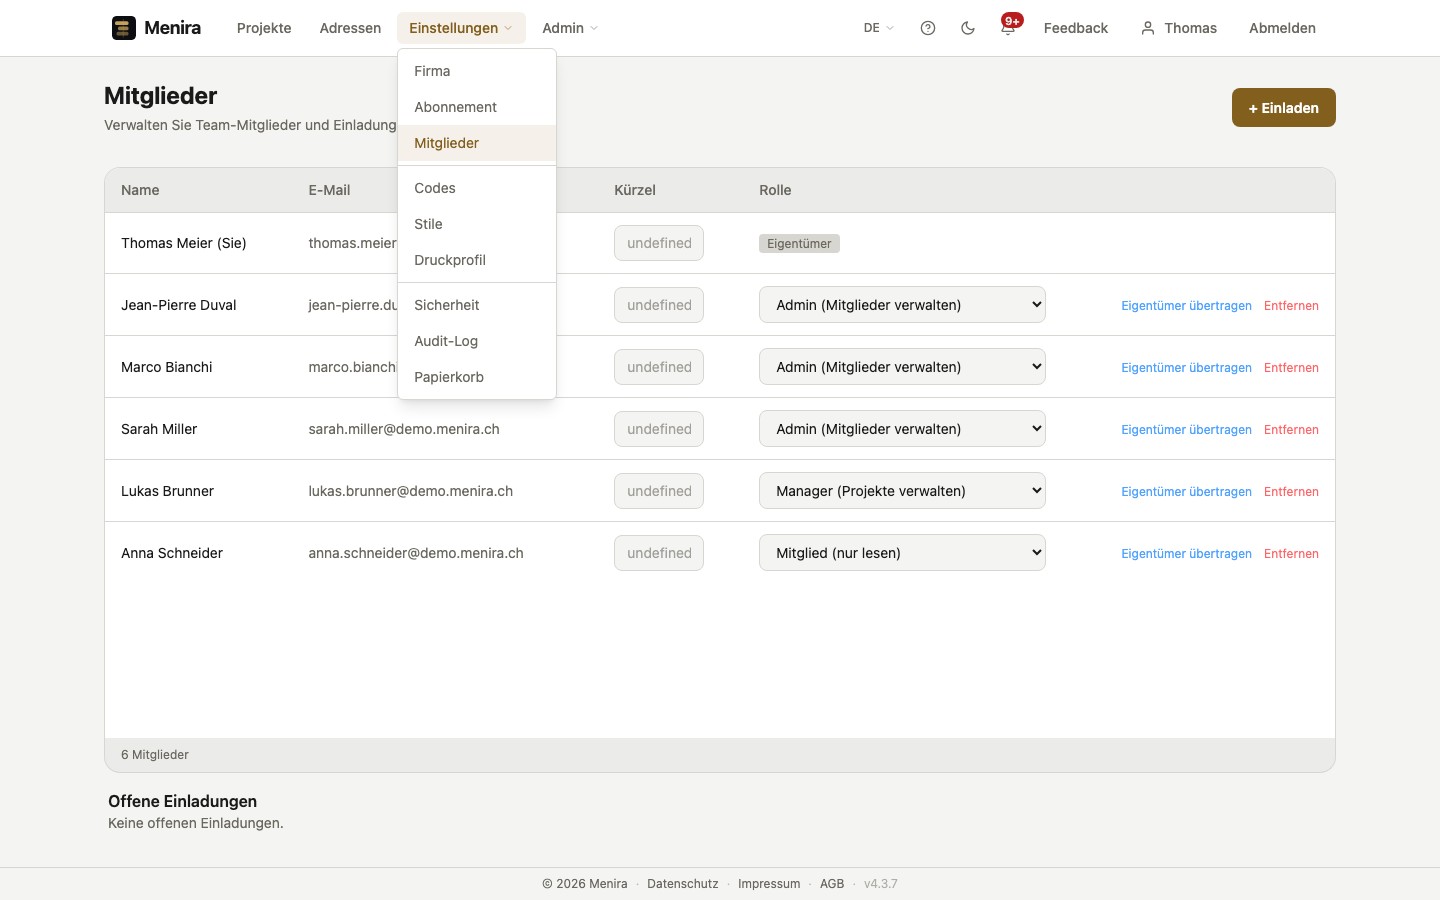Click Thomas Meier's Kürzel field
1440x900 pixels.
click(x=659, y=243)
